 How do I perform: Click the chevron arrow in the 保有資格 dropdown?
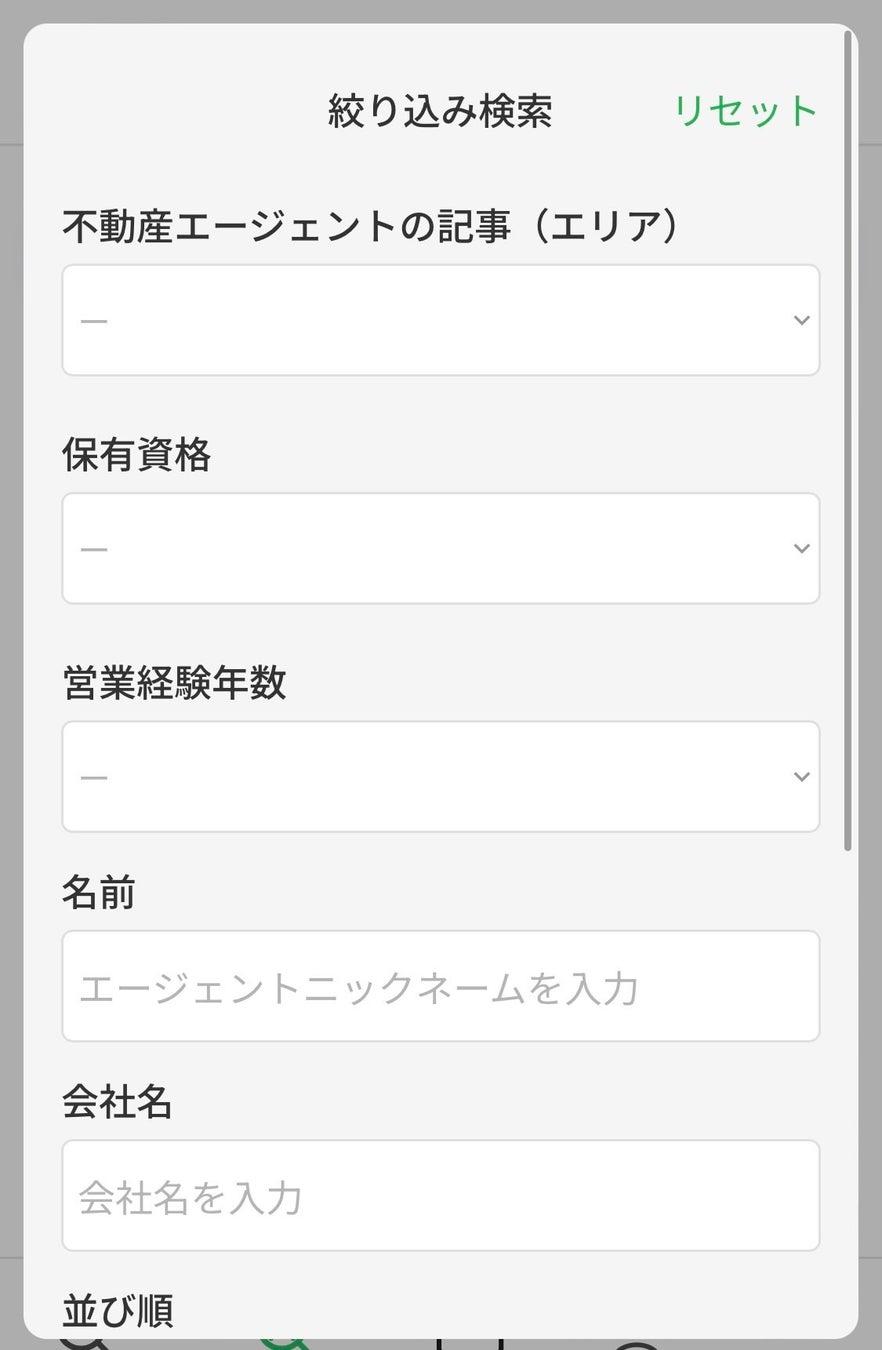click(801, 548)
